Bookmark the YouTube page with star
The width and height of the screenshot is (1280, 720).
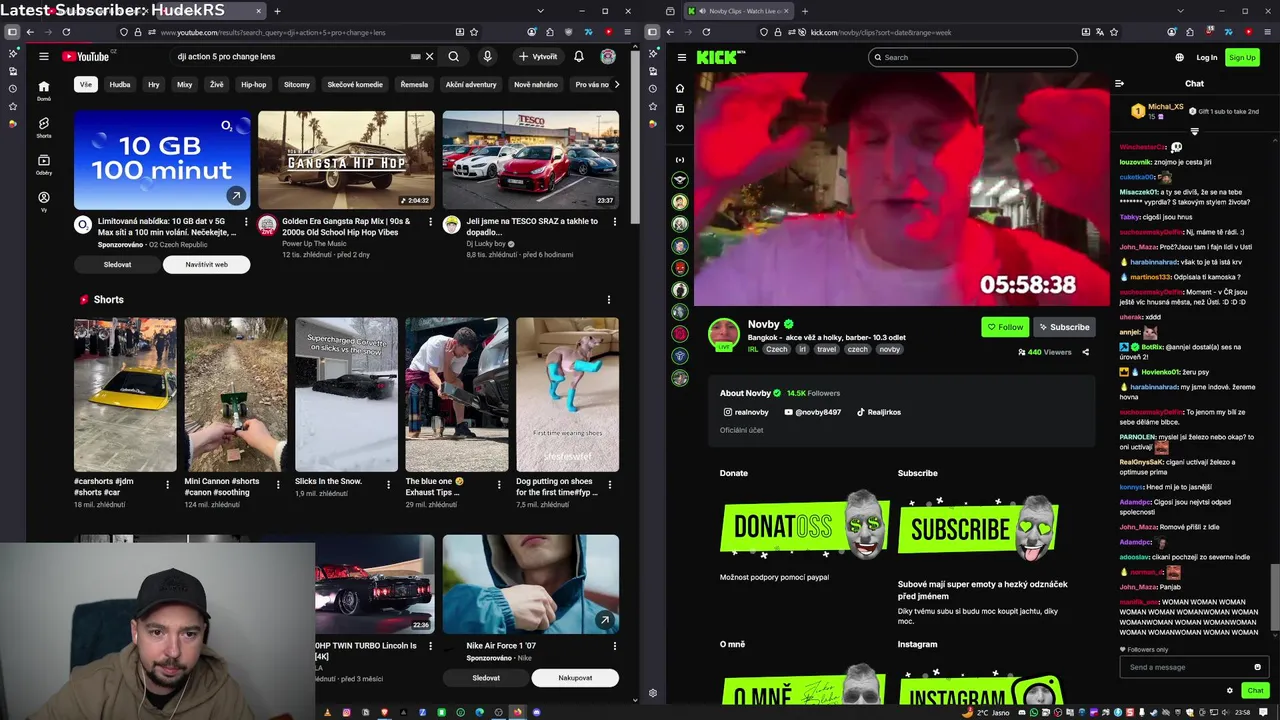(473, 32)
